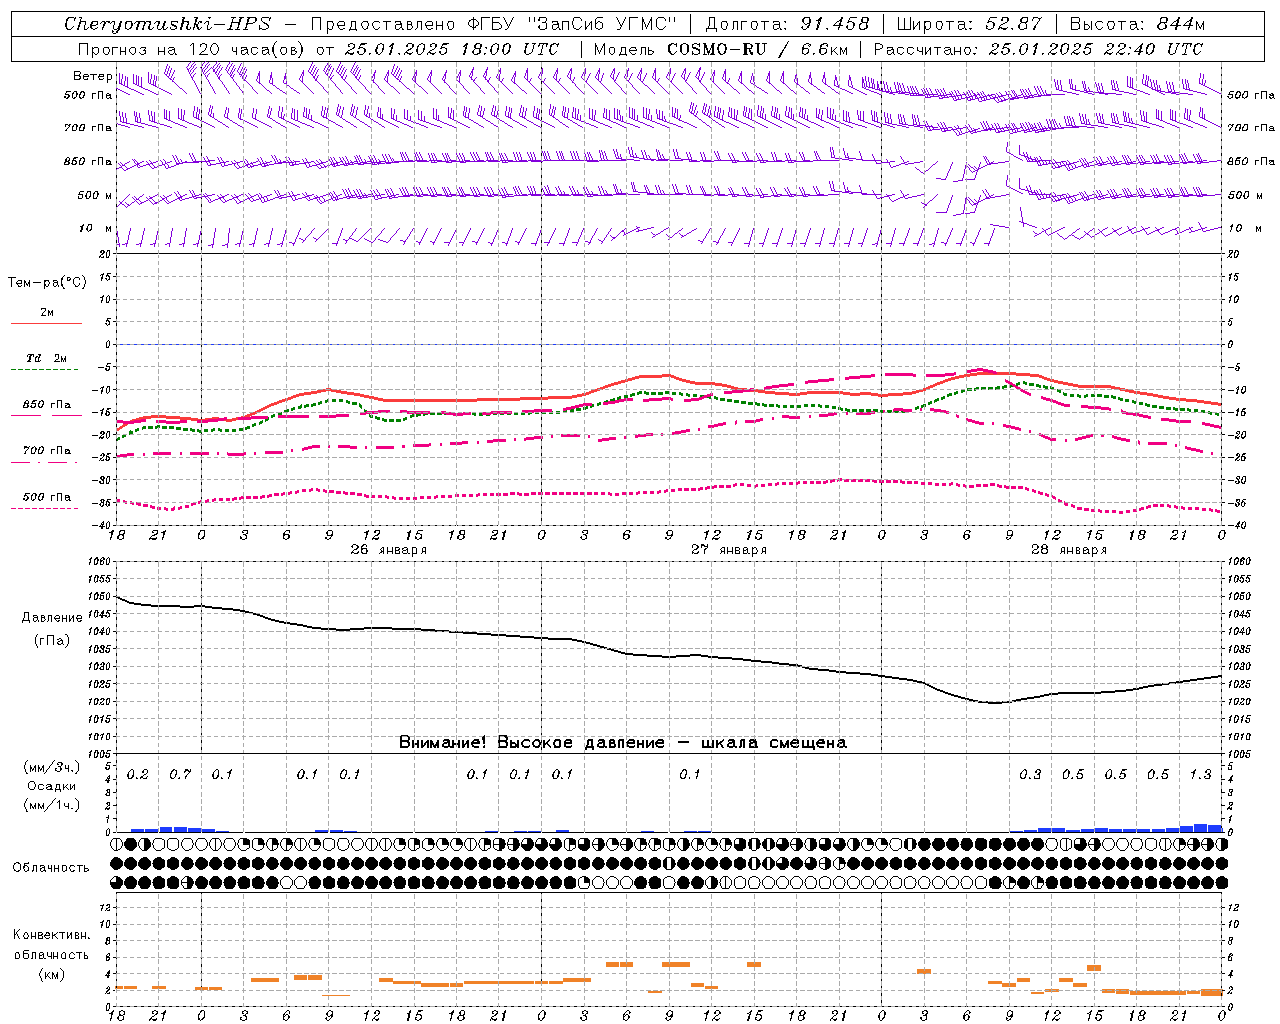The width and height of the screenshot is (1280, 1024).
Task: Click 'Прогноз на 120 часа(ов)' forecast header
Action: coord(191,49)
